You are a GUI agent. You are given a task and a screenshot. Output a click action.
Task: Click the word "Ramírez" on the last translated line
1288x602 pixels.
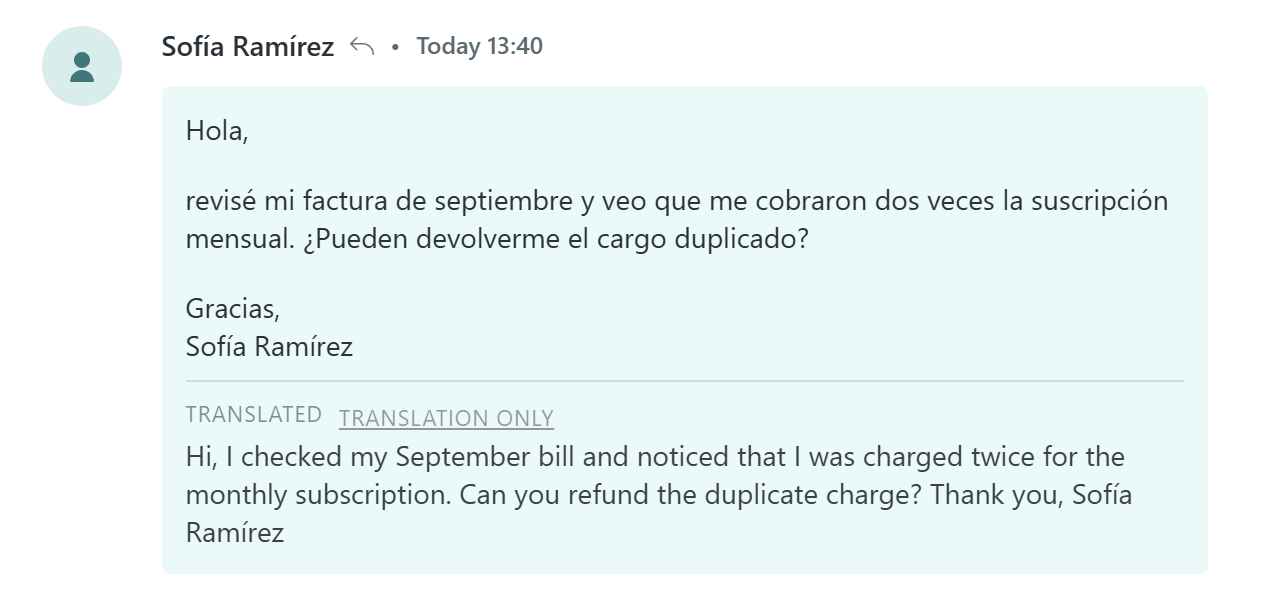pos(235,533)
